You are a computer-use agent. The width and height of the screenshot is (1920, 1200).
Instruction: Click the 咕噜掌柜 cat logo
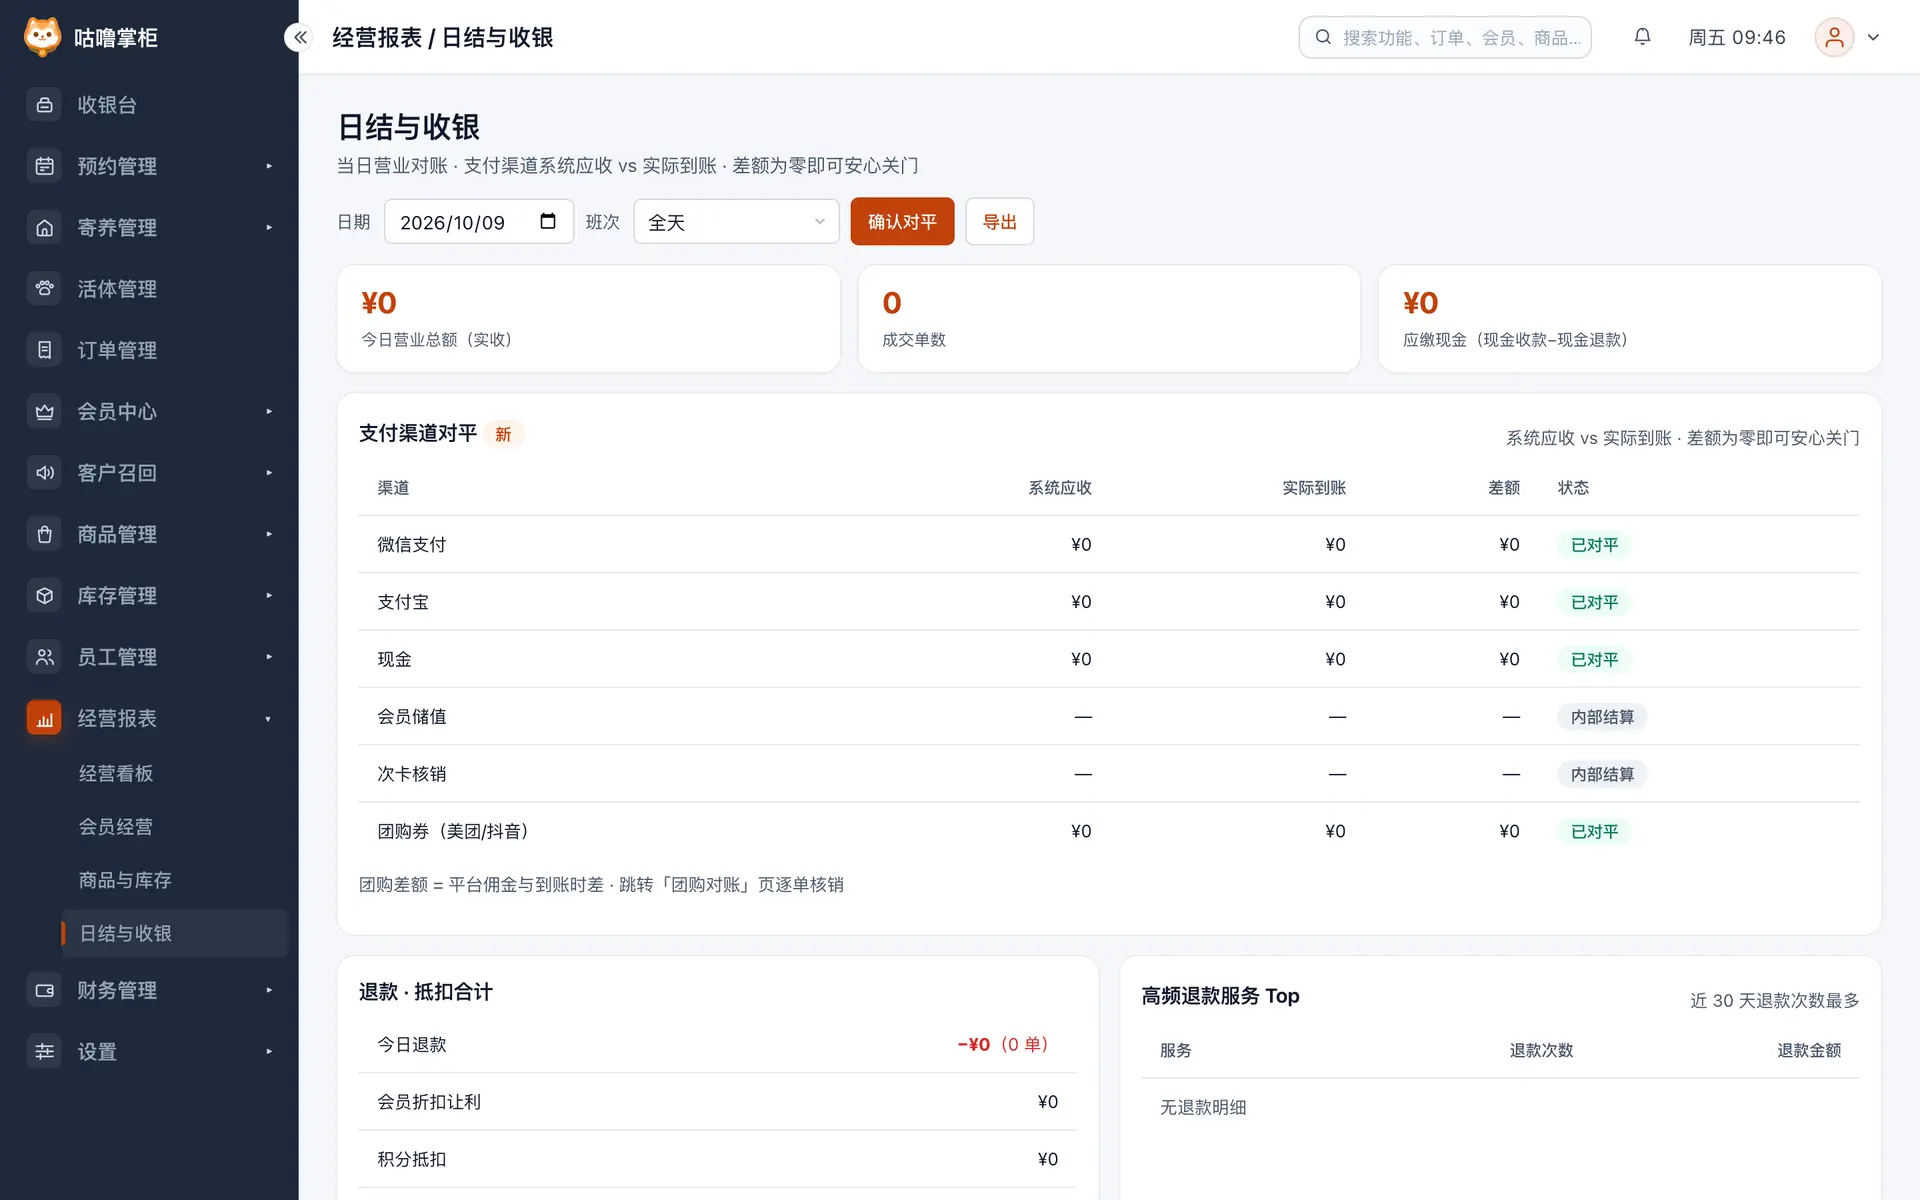point(42,37)
